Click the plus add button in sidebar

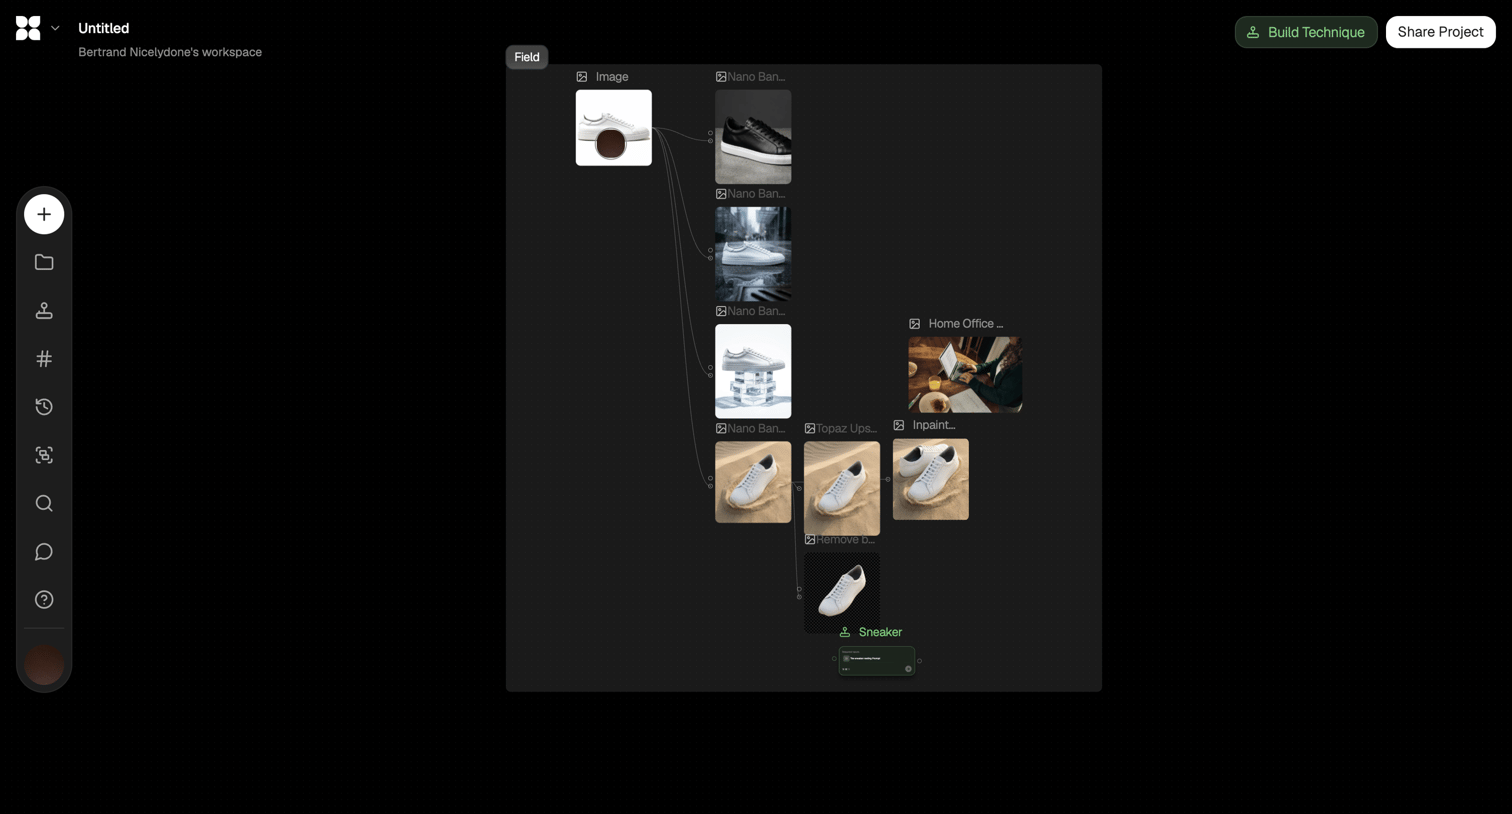[44, 214]
